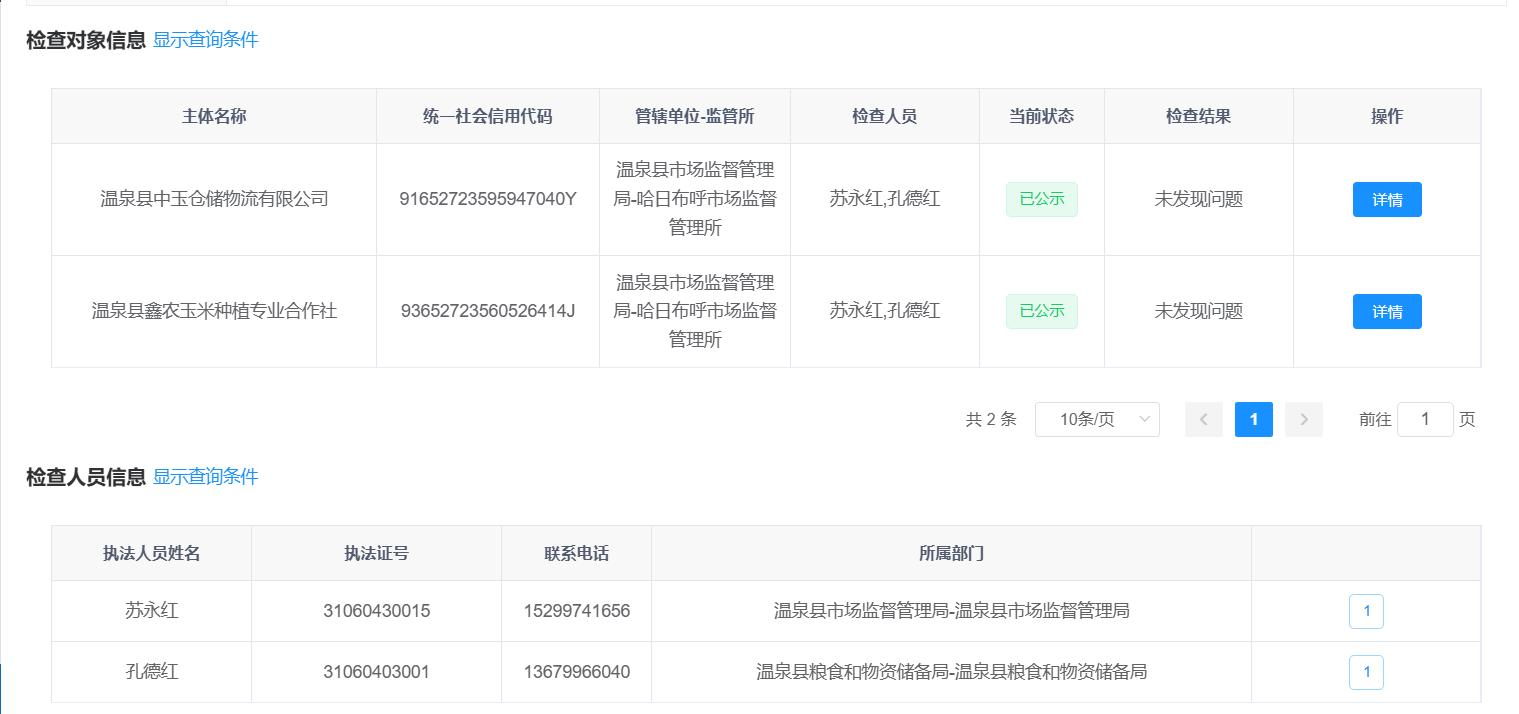
Task: Click the 1 button in 苏永红's row
Action: (x=1365, y=611)
